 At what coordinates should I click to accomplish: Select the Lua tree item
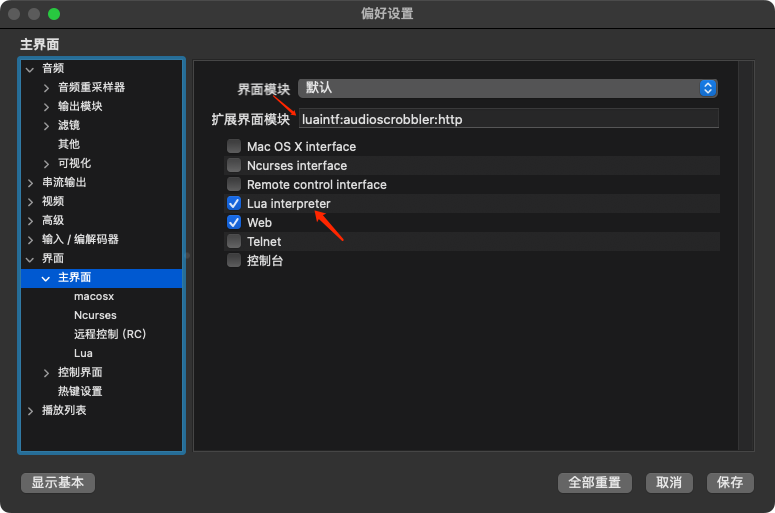[x=83, y=353]
